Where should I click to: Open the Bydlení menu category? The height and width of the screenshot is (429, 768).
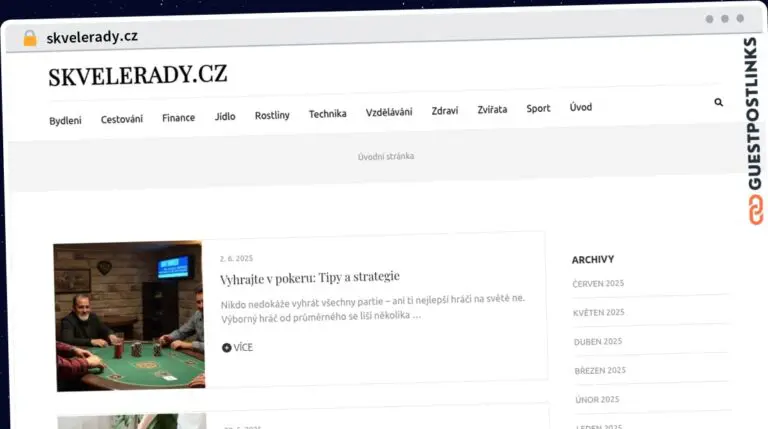click(x=65, y=120)
